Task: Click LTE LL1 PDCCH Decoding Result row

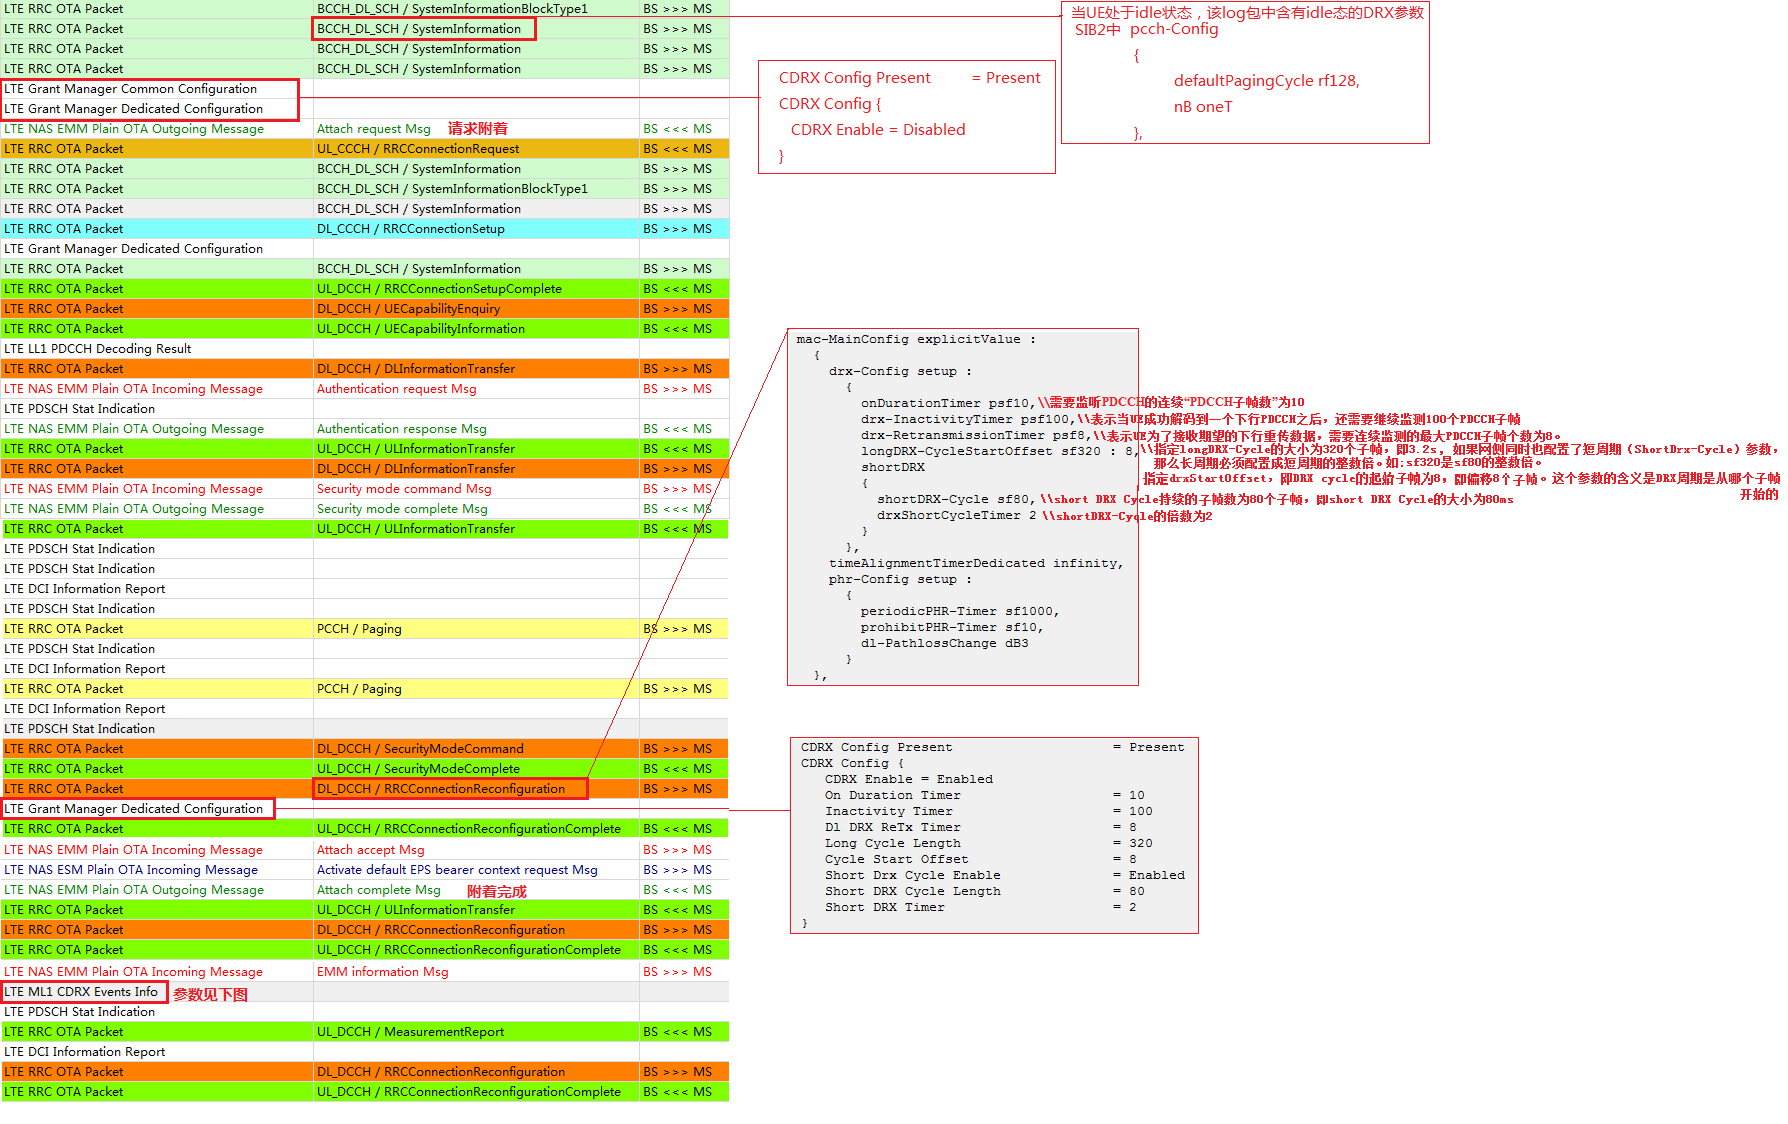Action: point(365,349)
